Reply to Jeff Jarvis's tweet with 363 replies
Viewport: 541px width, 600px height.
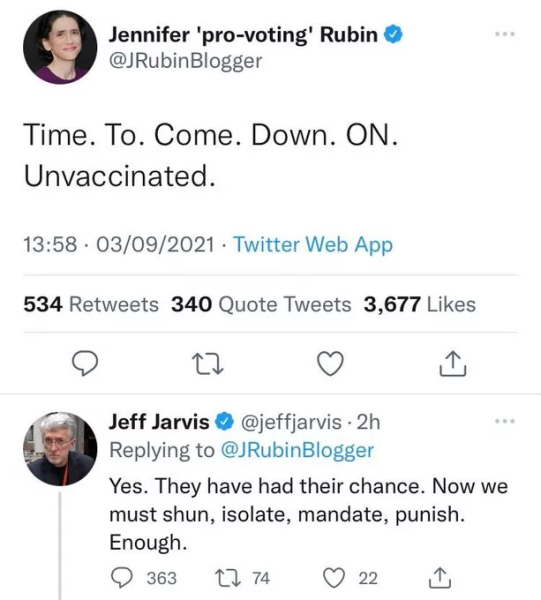(x=122, y=578)
